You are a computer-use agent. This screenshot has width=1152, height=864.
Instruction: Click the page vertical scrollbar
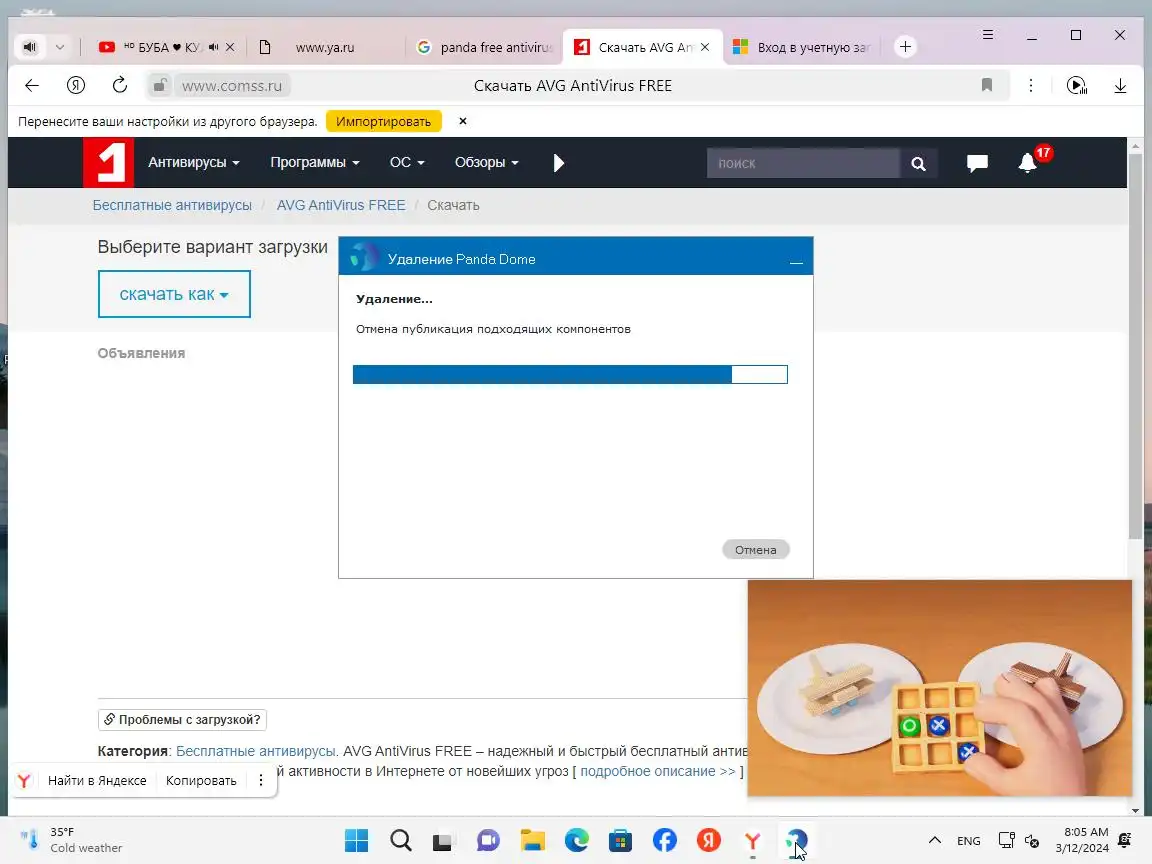pyautogui.click(x=1135, y=345)
